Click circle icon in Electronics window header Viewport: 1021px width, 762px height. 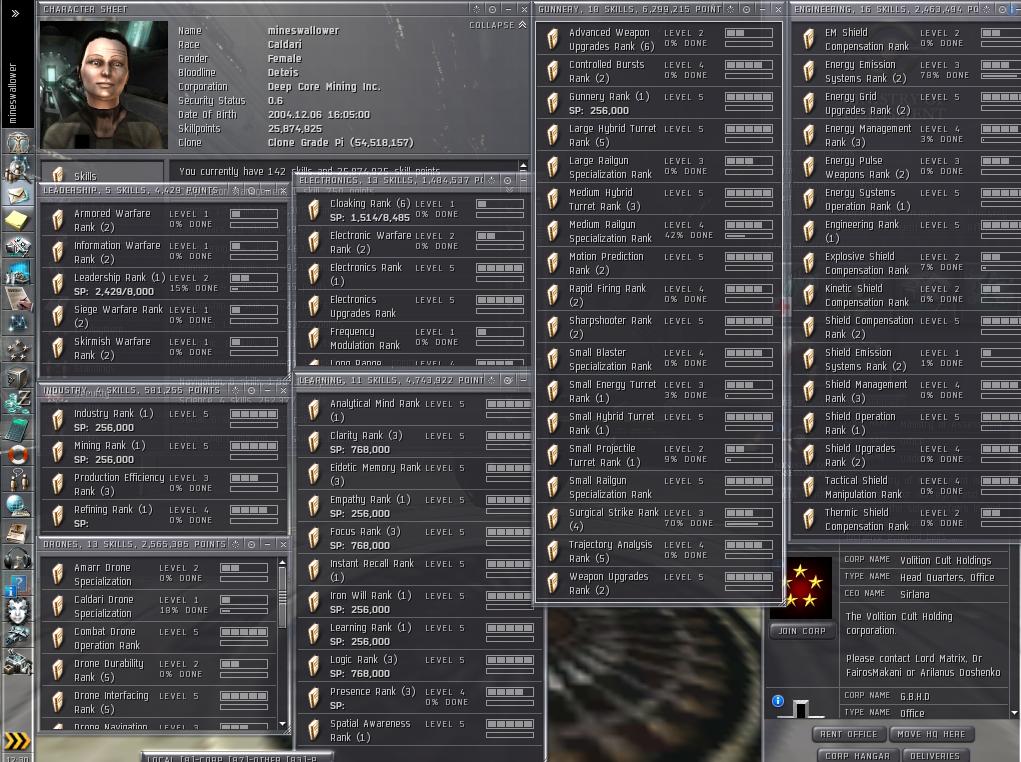click(x=507, y=180)
